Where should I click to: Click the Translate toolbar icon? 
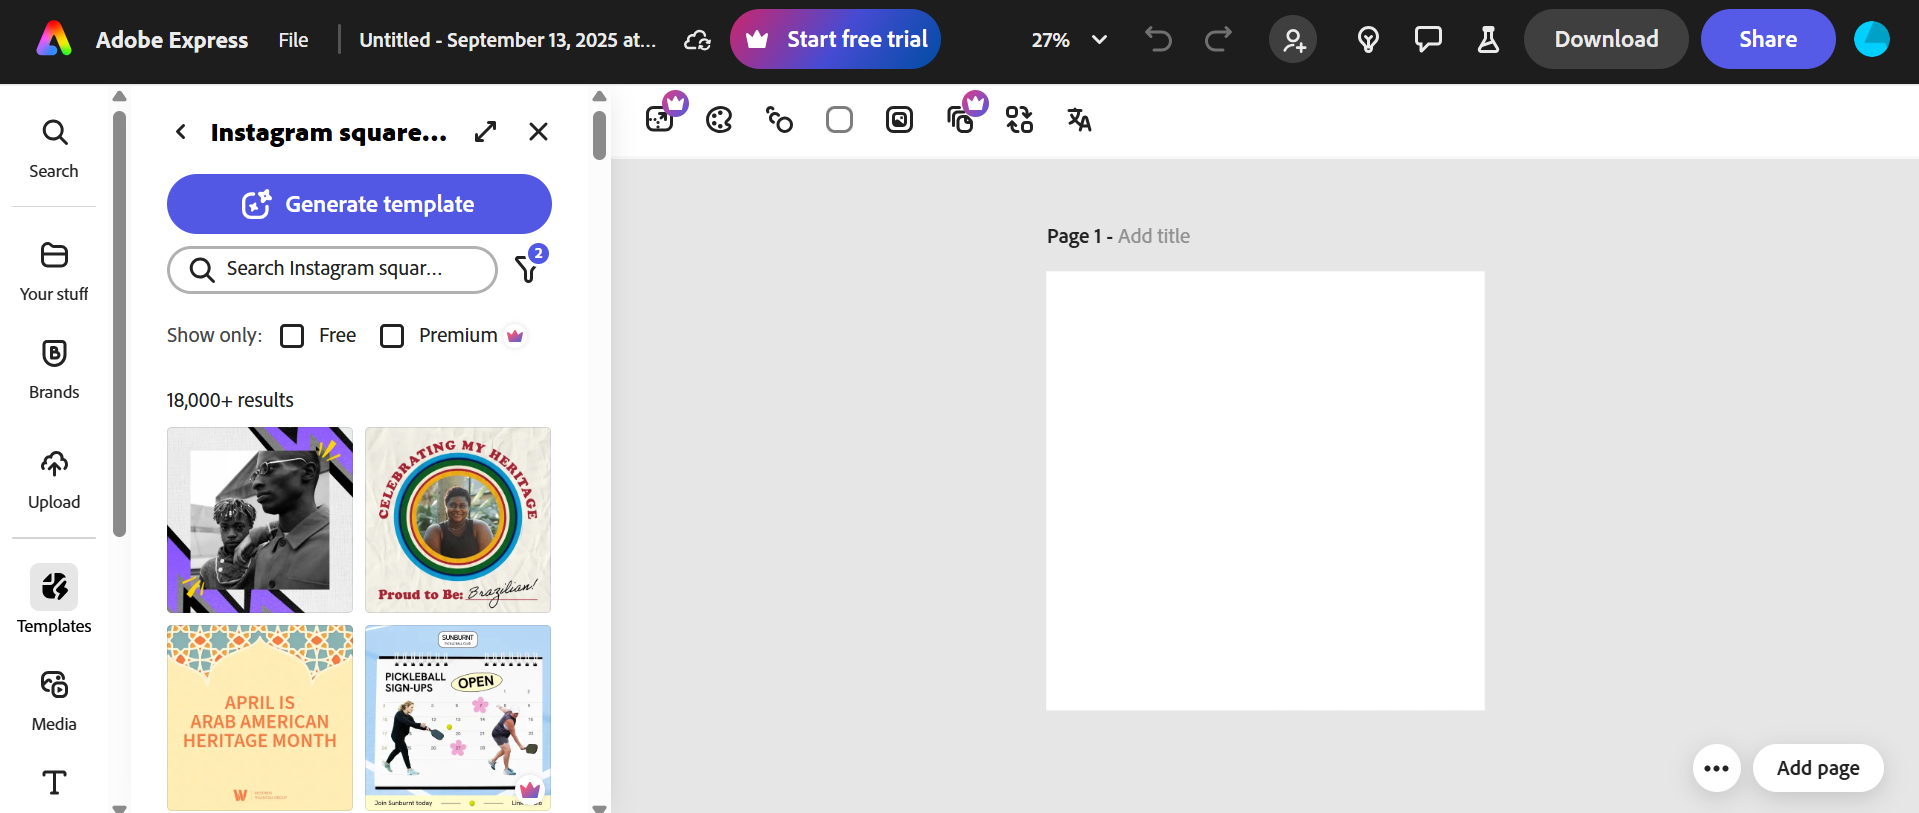[1080, 120]
